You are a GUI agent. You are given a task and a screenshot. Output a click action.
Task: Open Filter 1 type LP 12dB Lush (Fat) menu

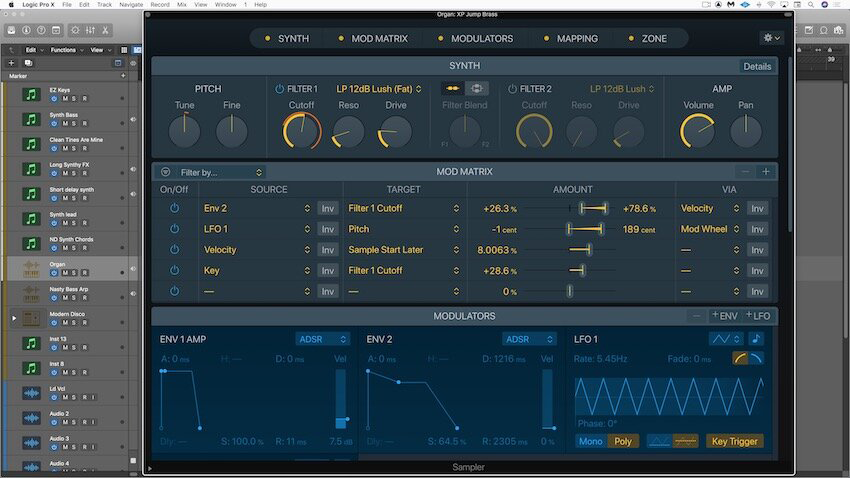378,89
